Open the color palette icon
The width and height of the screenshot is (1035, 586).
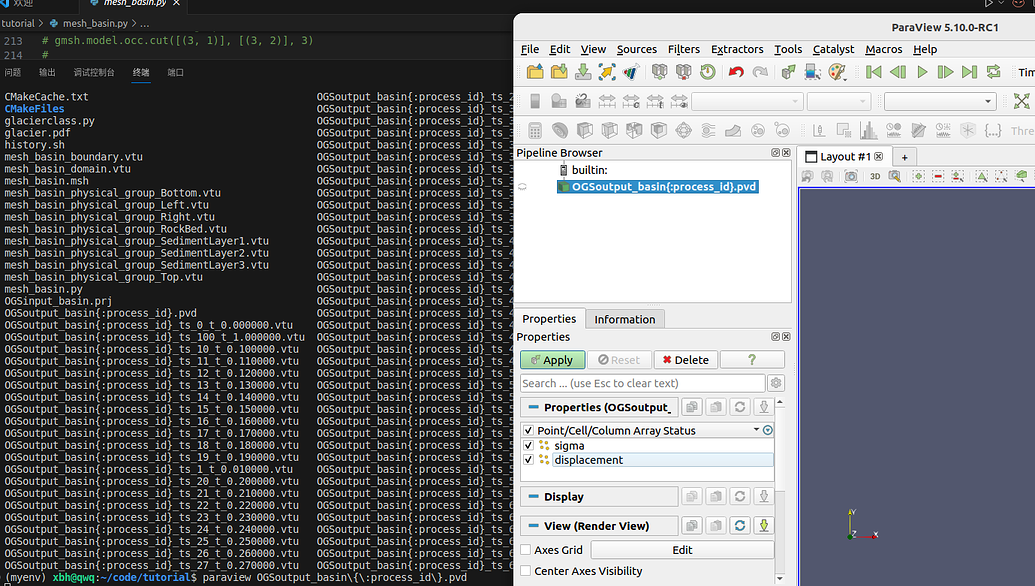(x=837, y=72)
